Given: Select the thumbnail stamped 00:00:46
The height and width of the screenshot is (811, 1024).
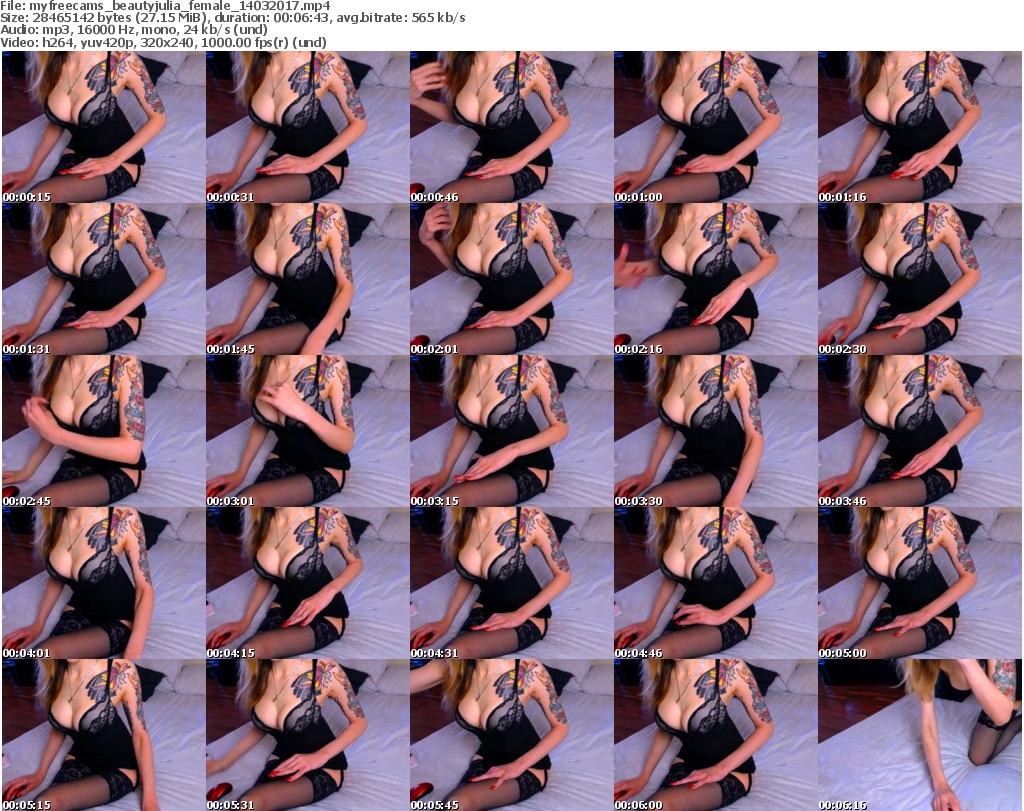Looking at the screenshot, I should coord(511,127).
